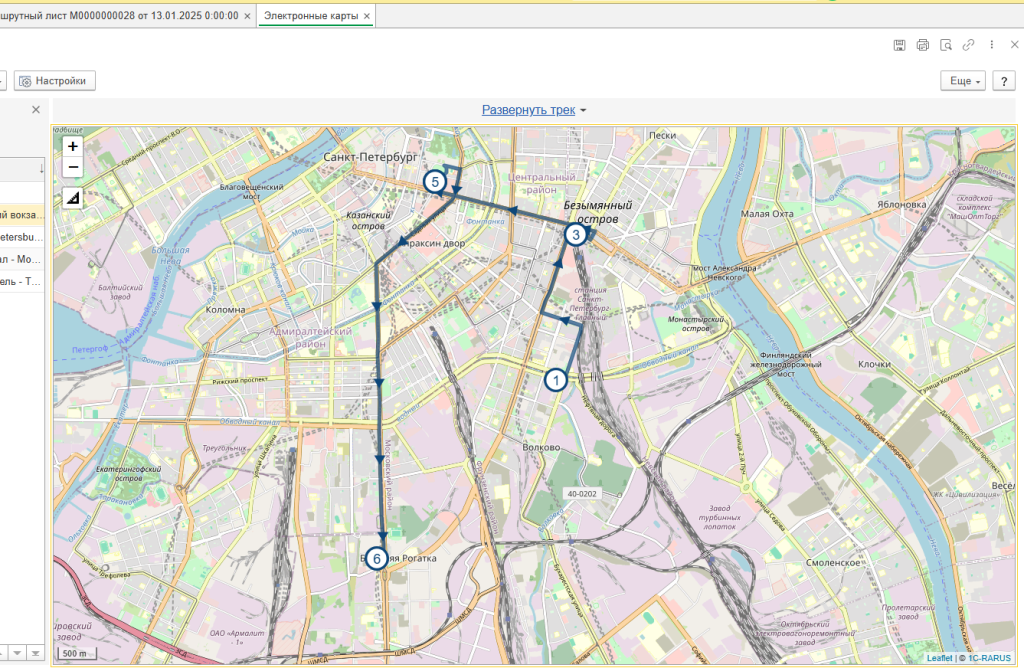The height and width of the screenshot is (668, 1024).
Task: Click the save (floppy disk) icon
Action: click(900, 45)
